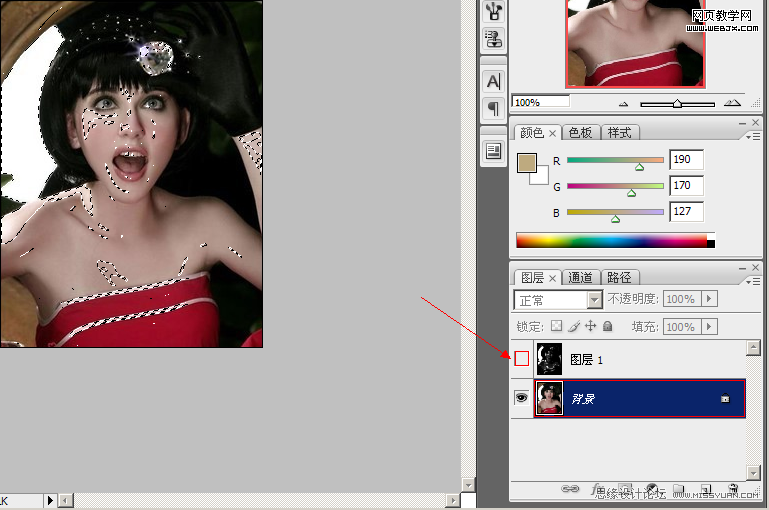Switch to the 通道 channels tab
The width and height of the screenshot is (769, 510).
click(x=580, y=277)
